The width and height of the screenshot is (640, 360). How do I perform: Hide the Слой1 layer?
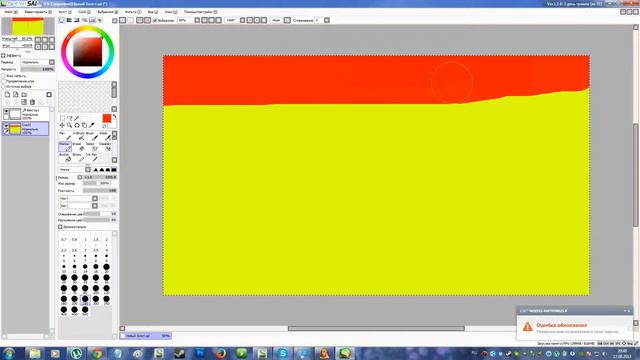coord(6,126)
